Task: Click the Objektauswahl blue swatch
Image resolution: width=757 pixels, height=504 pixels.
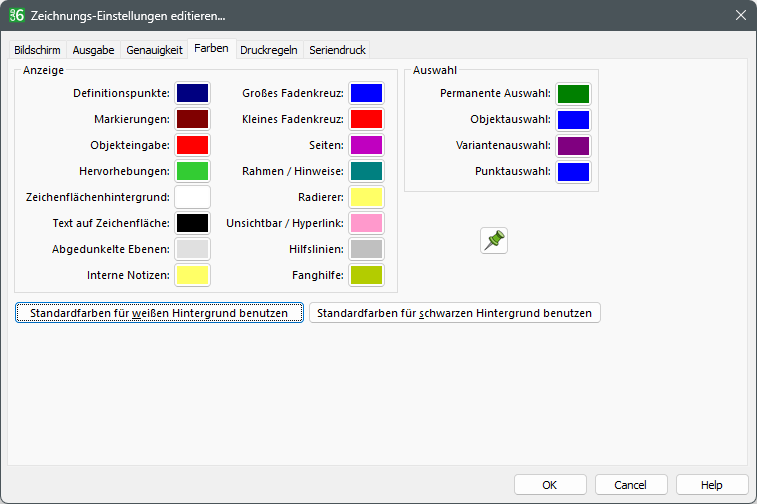Action: pos(574,120)
